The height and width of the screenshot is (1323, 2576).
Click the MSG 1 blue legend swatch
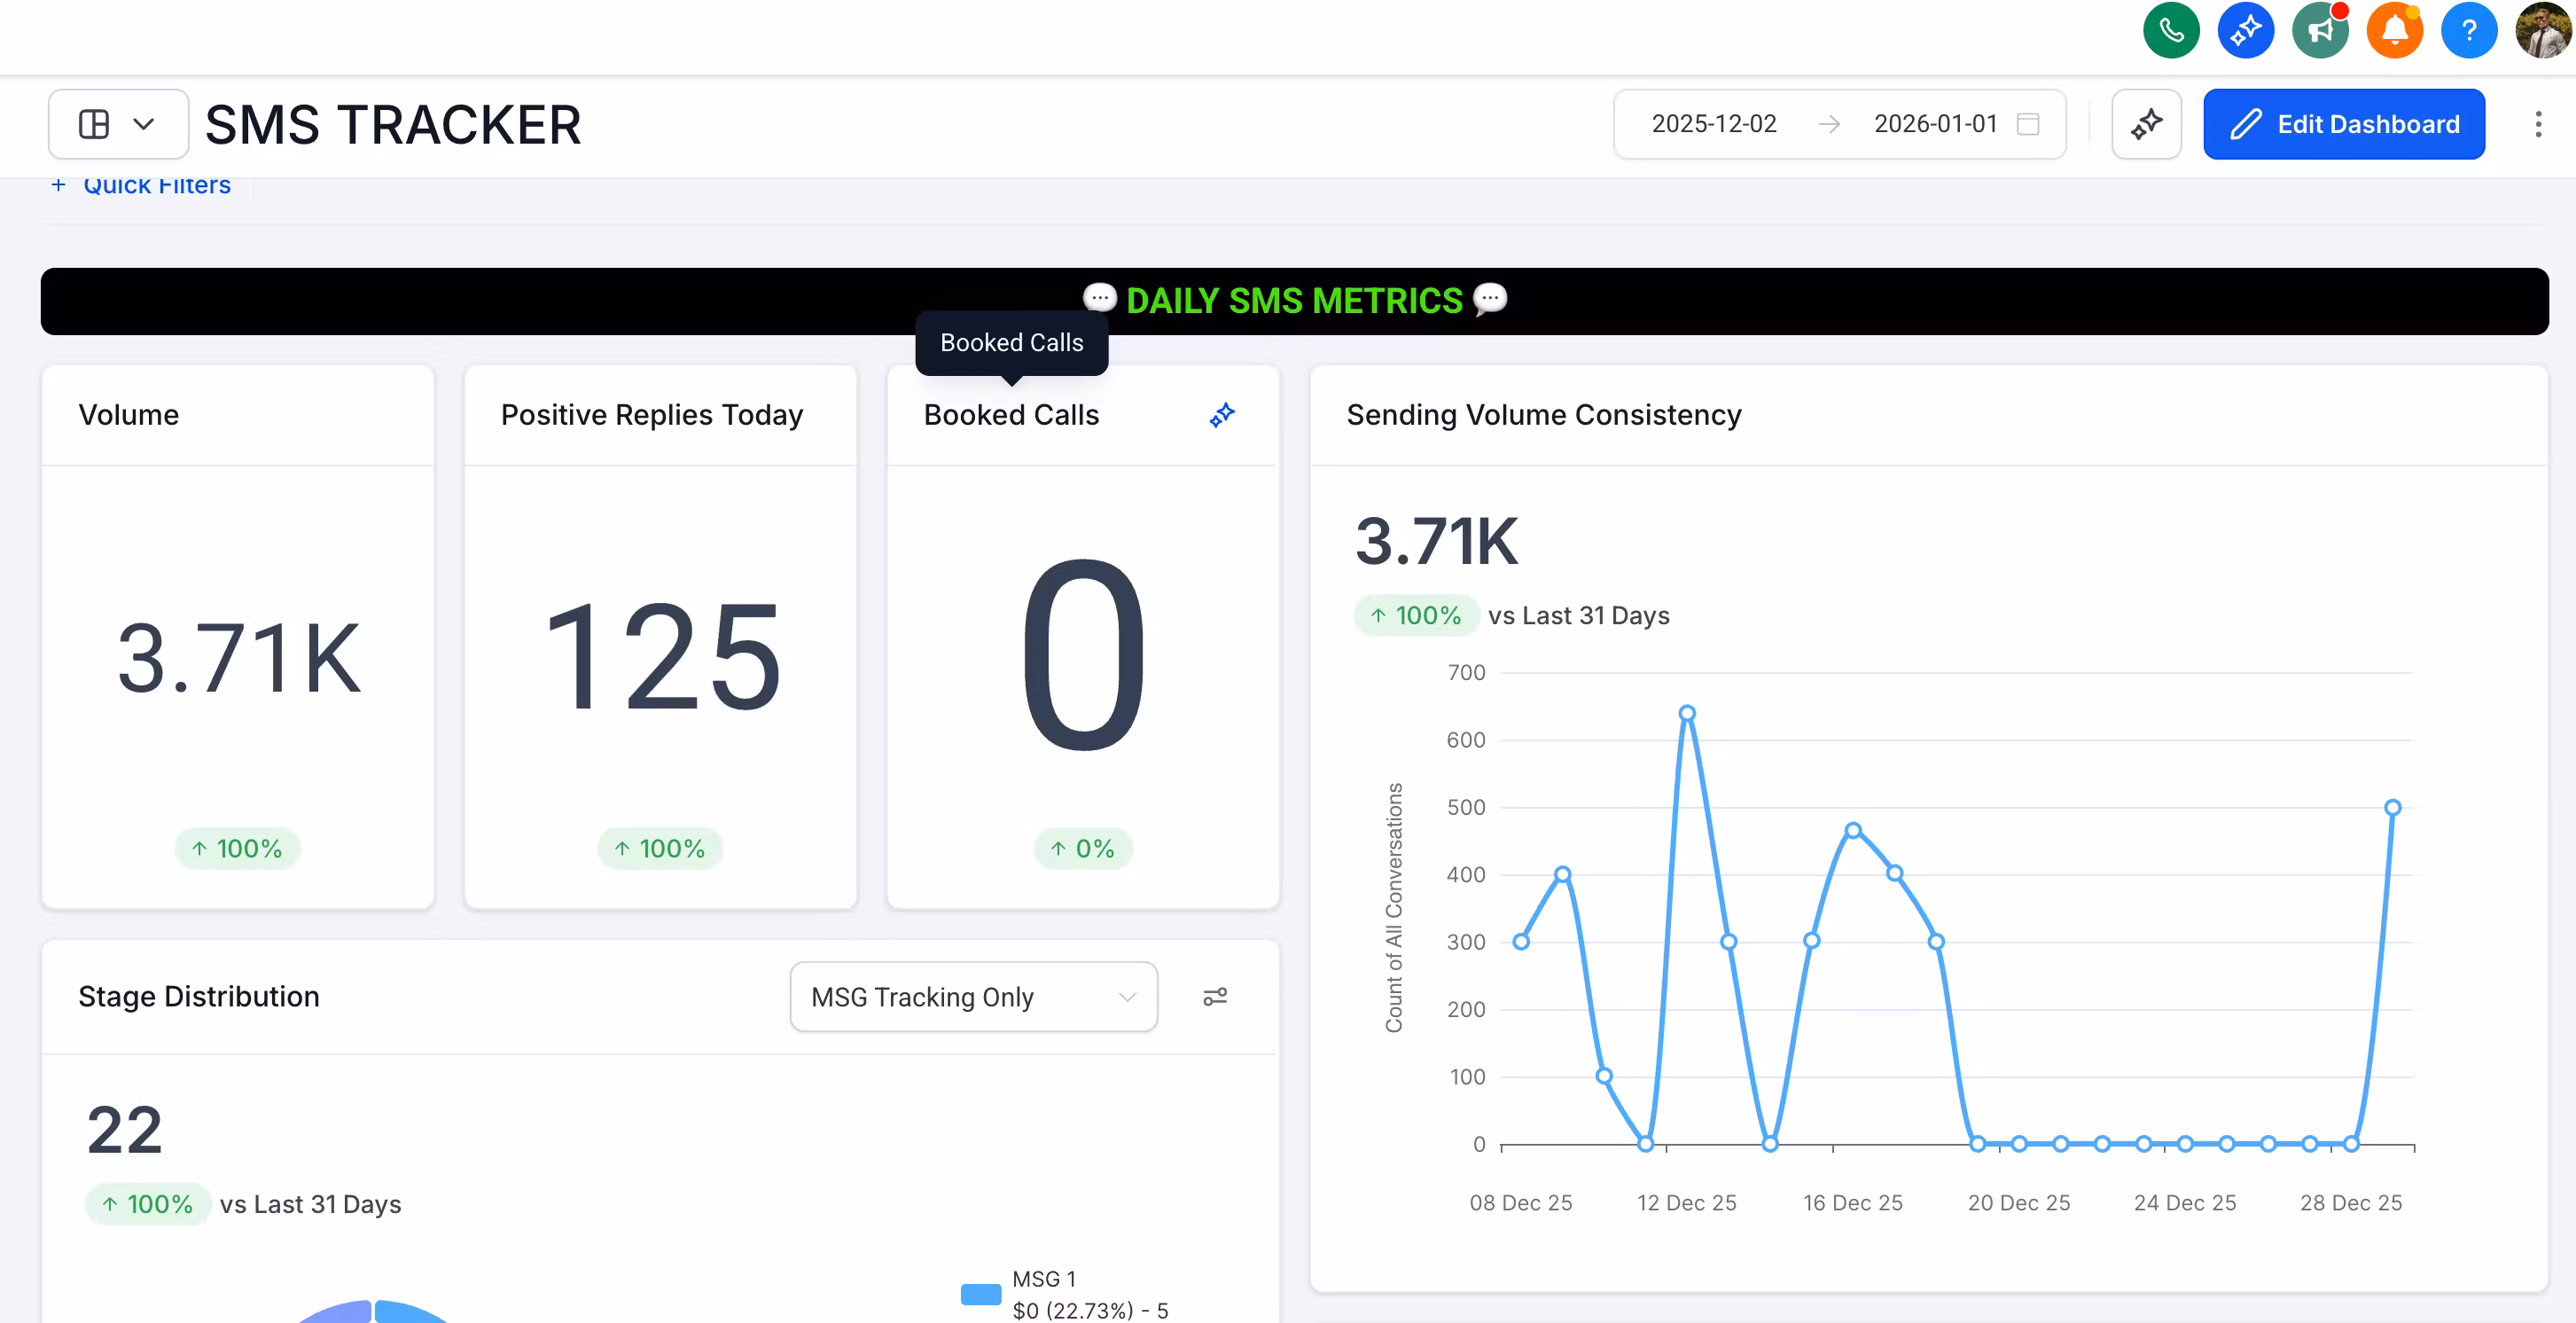point(980,1294)
